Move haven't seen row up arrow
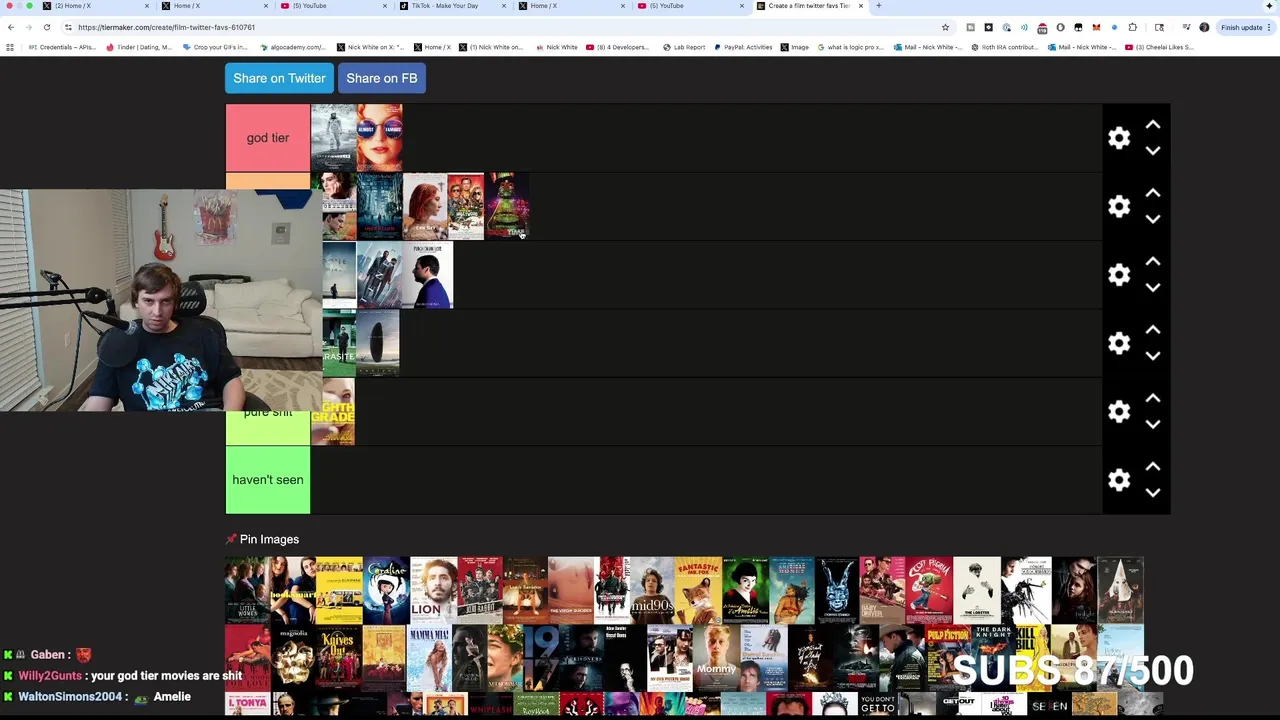 tap(1153, 467)
